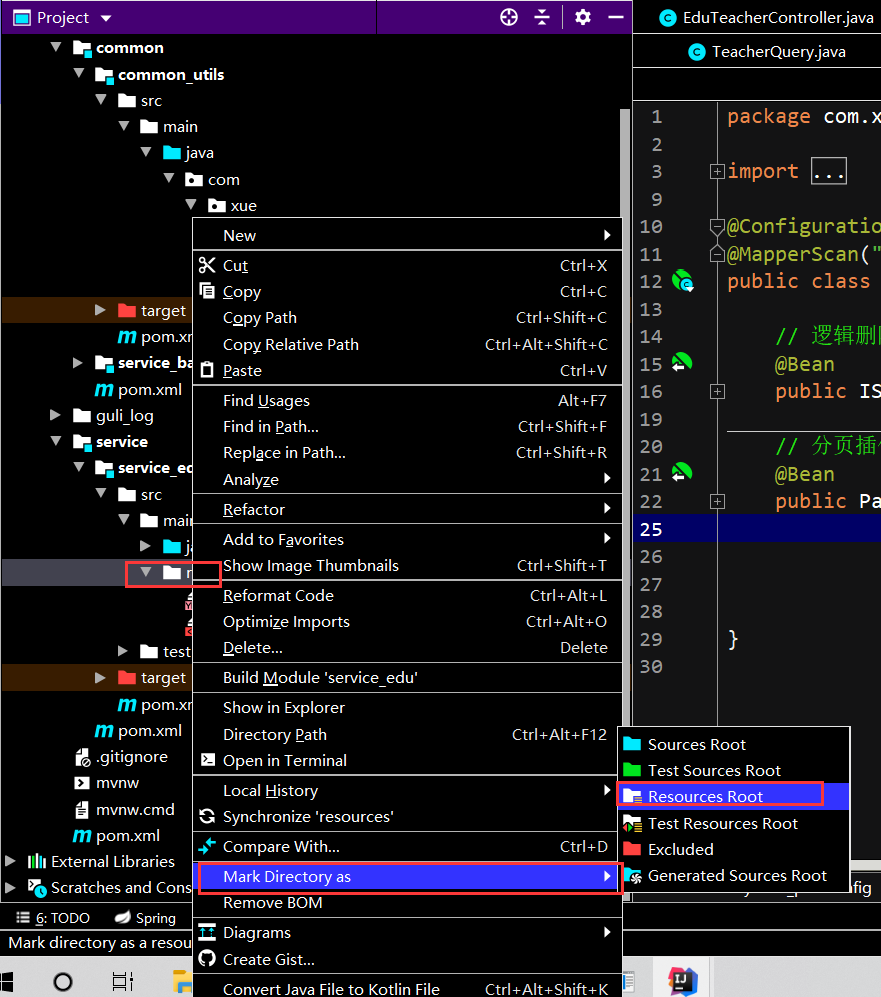Select Optimize Imports
Image resolution: width=881 pixels, height=997 pixels.
(x=407, y=622)
